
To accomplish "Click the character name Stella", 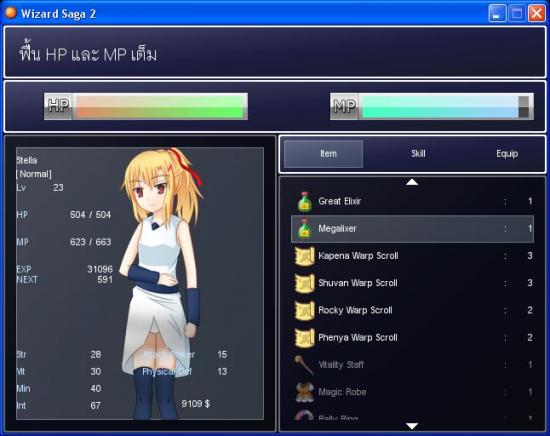I will 27,160.
